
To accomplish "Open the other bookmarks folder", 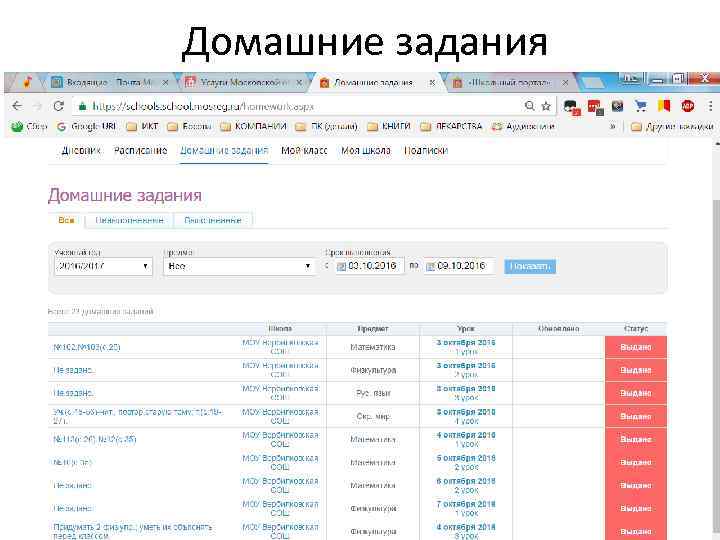I will [x=673, y=126].
